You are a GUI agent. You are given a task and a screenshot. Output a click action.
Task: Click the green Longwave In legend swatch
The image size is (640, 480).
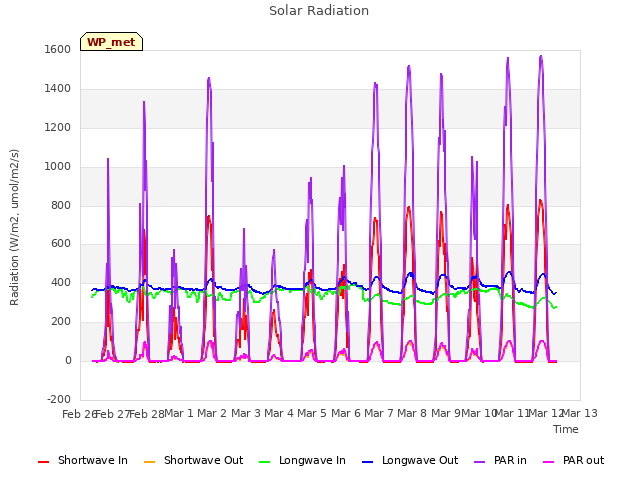point(264,462)
